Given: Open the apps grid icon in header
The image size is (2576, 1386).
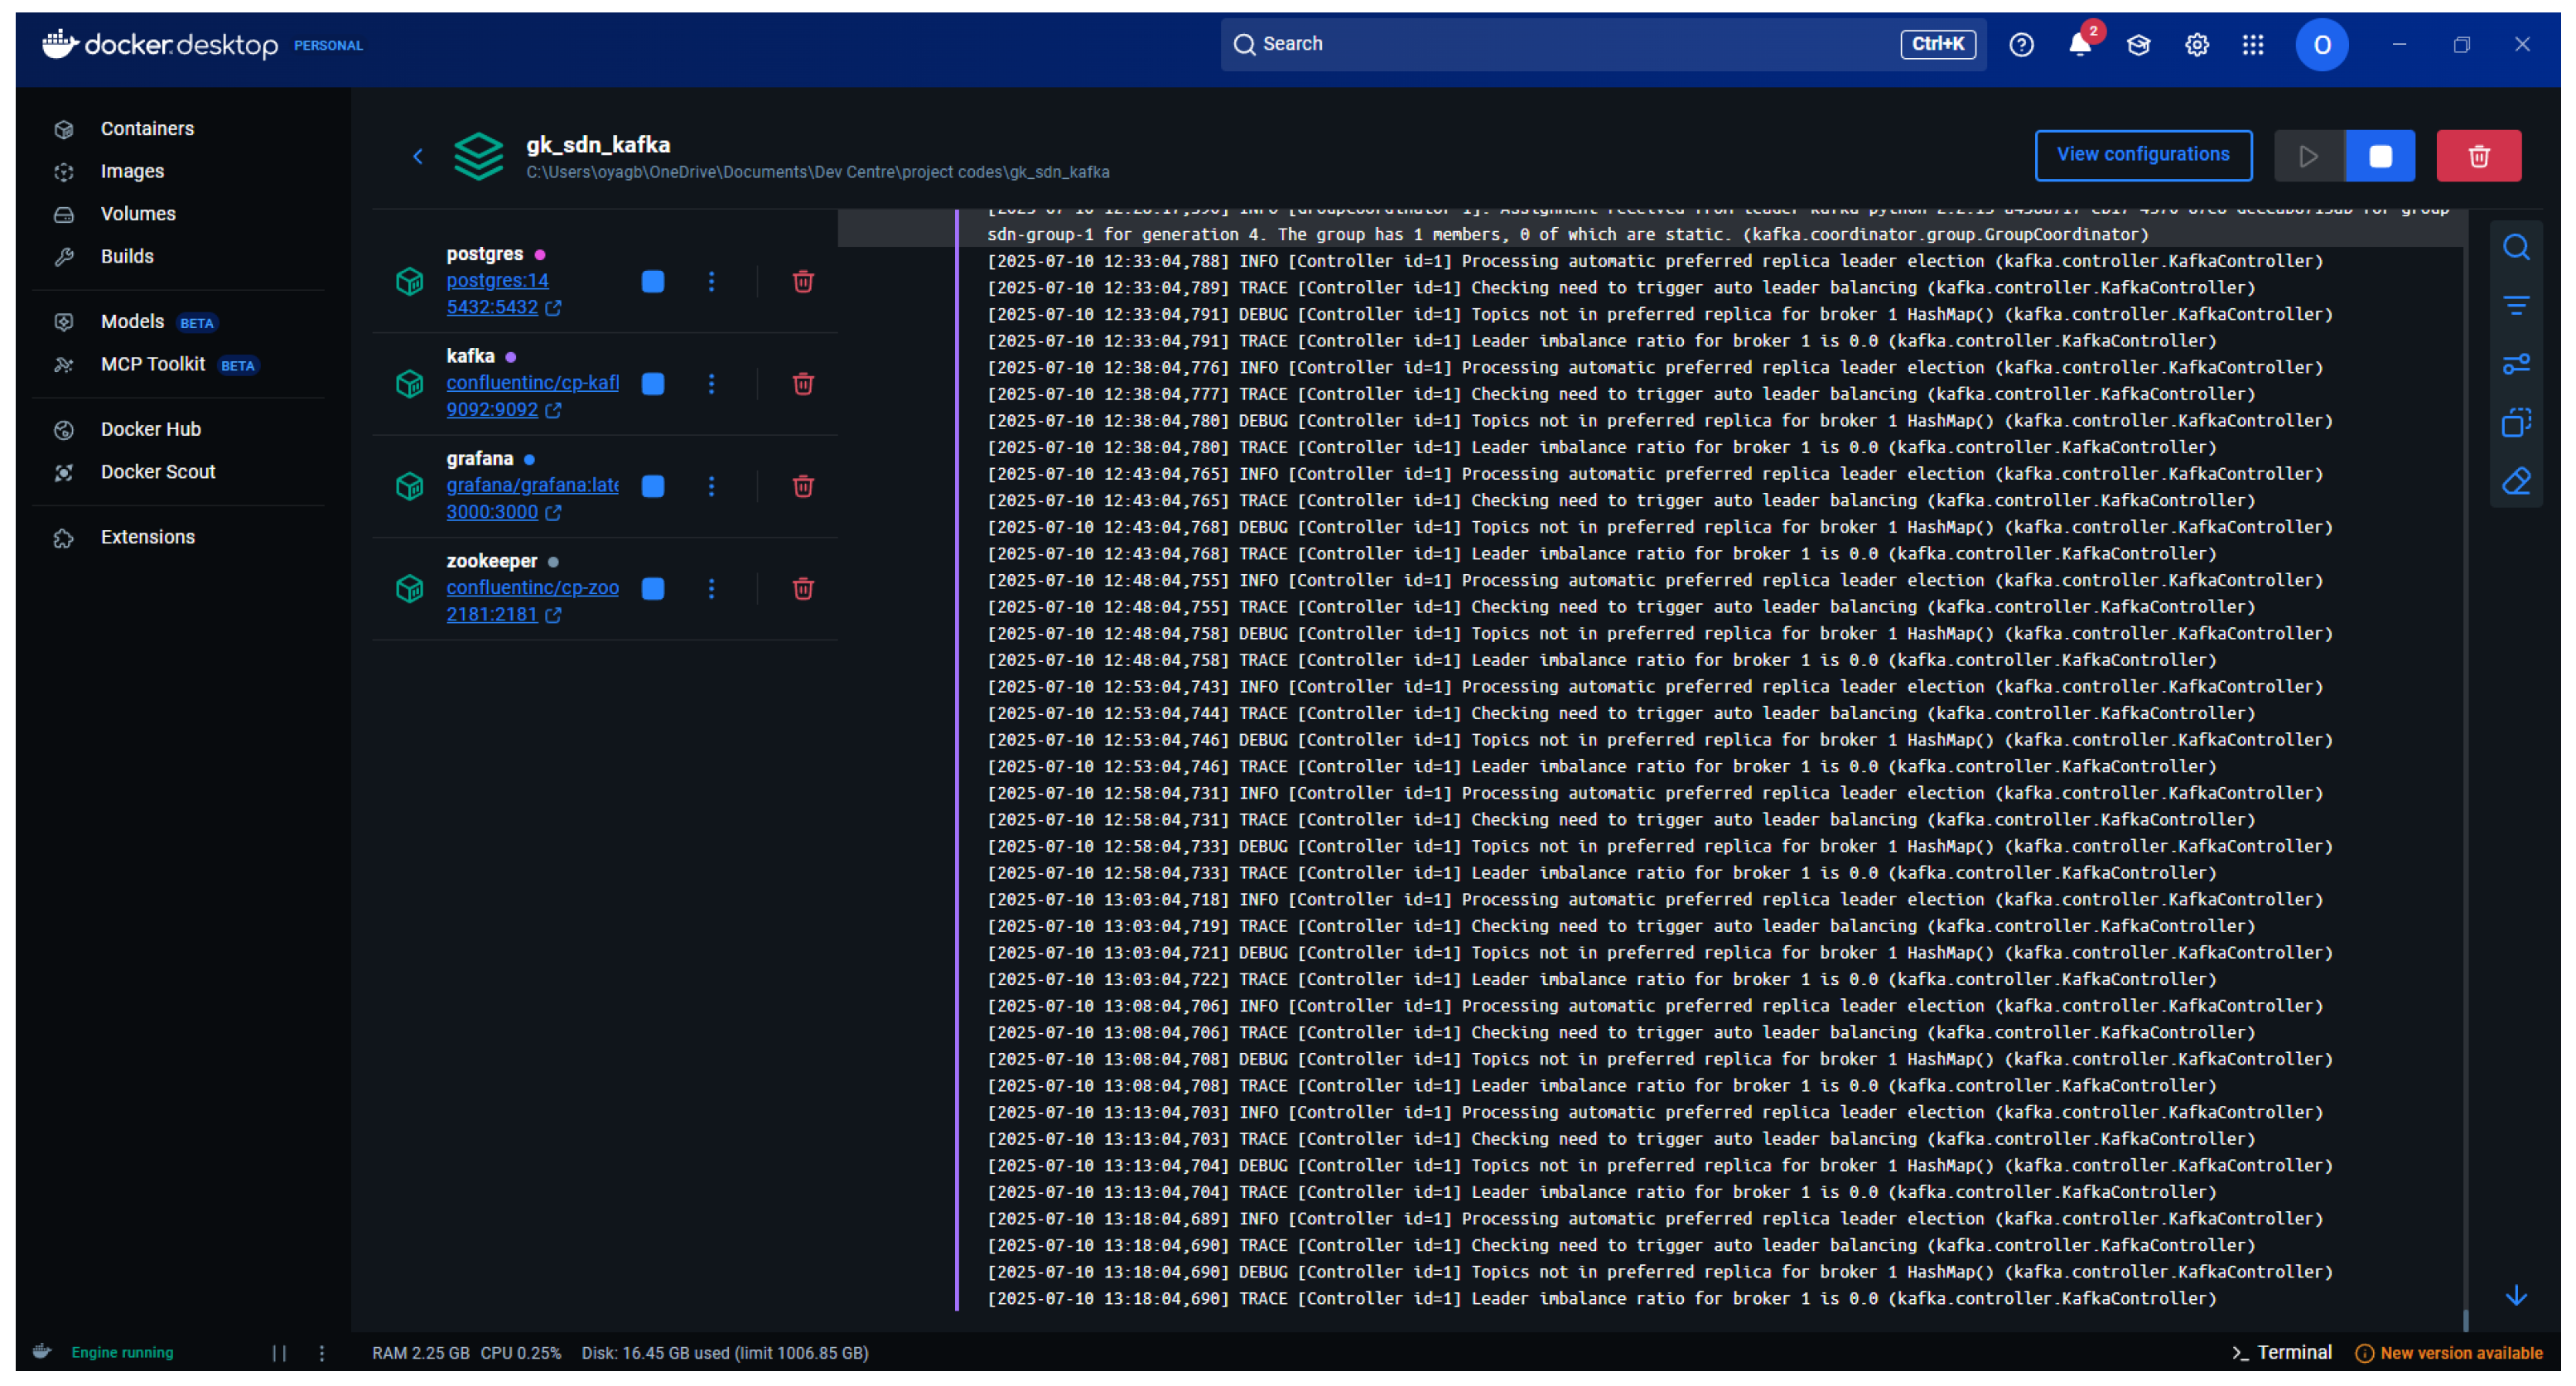Looking at the screenshot, I should (x=2253, y=45).
